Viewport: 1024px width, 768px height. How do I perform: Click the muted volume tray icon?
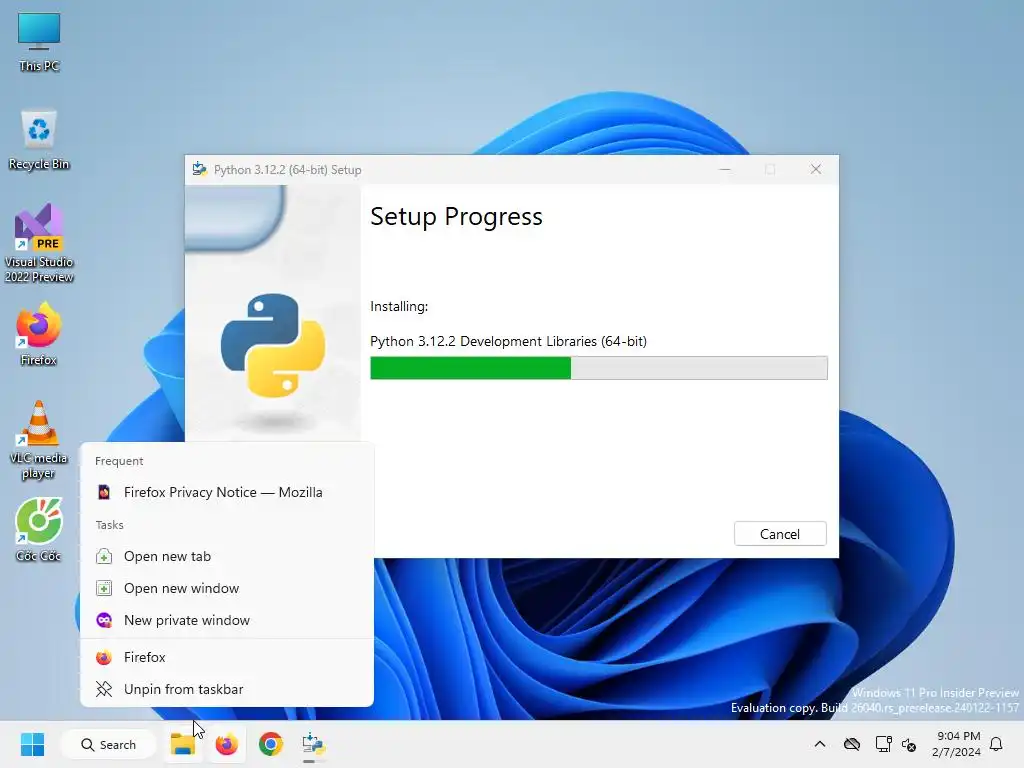[x=908, y=744]
